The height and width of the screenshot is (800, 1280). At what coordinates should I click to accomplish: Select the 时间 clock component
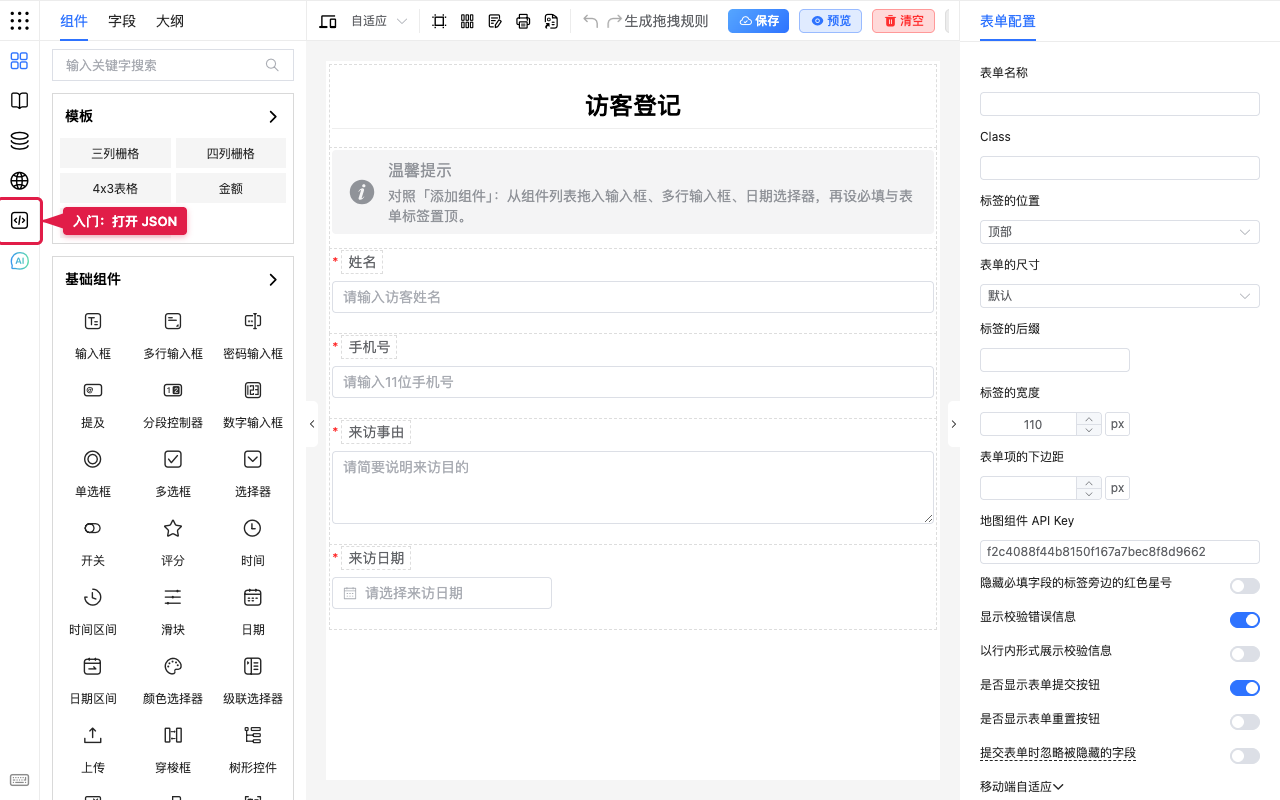[253, 542]
